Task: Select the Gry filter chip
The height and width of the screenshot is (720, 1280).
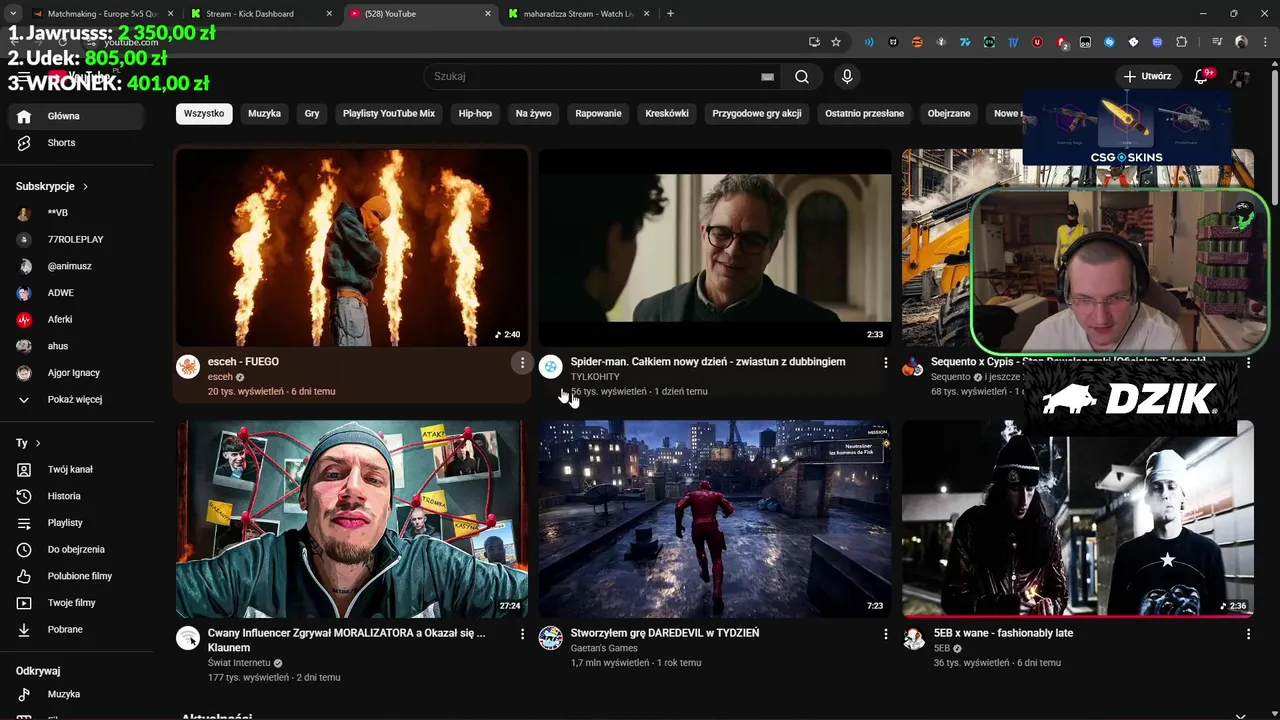Action: click(312, 114)
